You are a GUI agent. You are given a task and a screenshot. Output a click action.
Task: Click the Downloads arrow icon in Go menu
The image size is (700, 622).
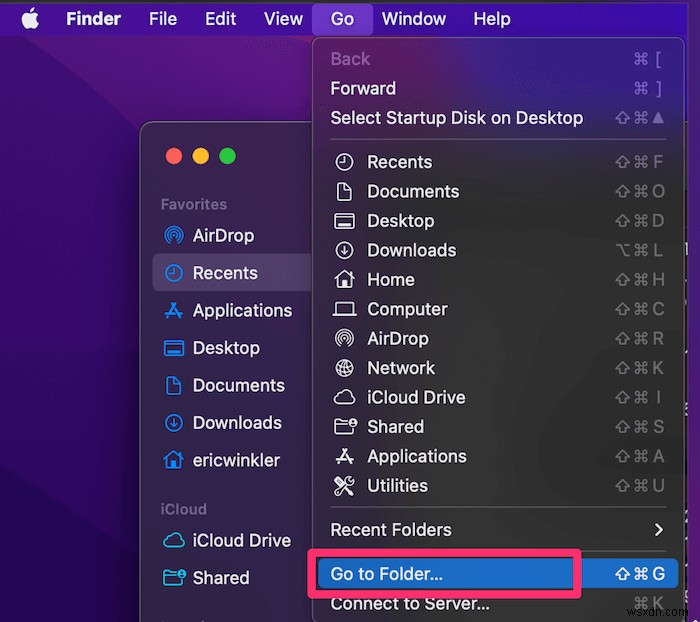click(x=344, y=250)
